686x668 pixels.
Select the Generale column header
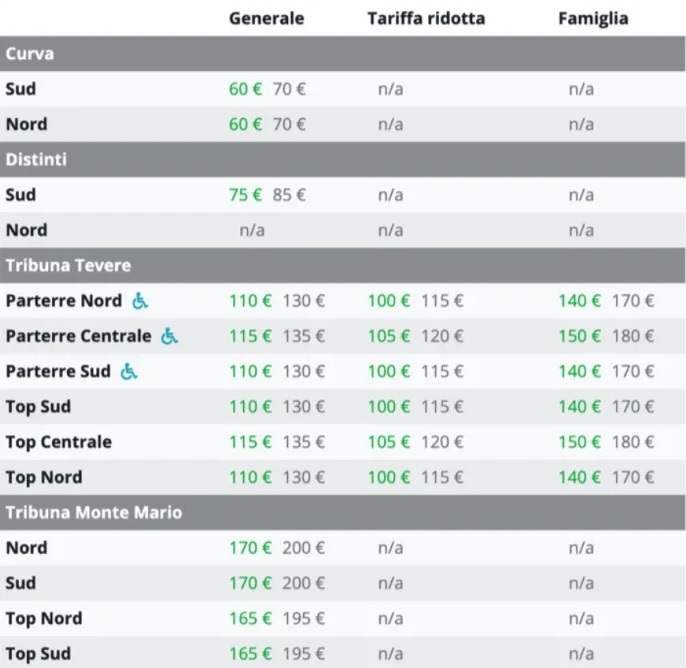(266, 18)
